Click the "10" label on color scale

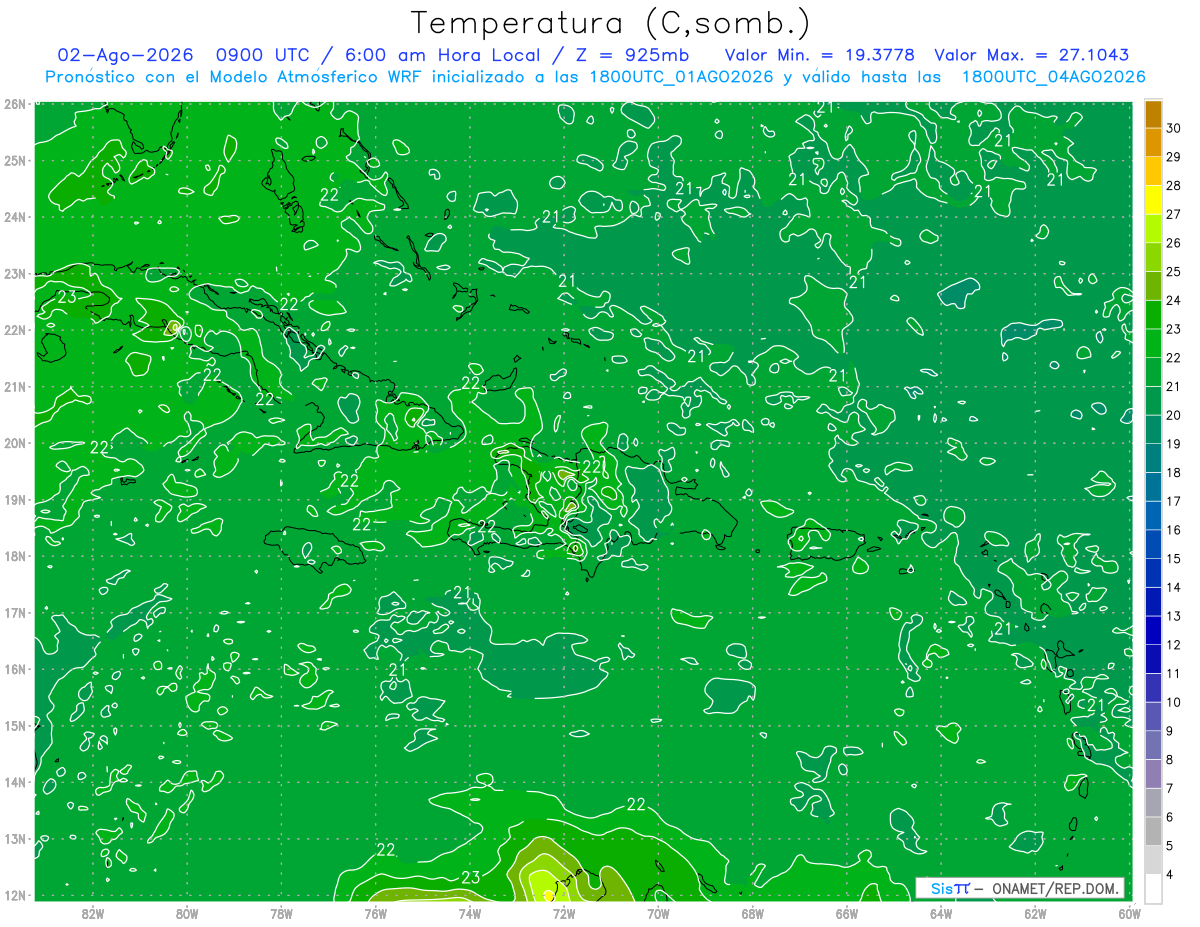1173,702
